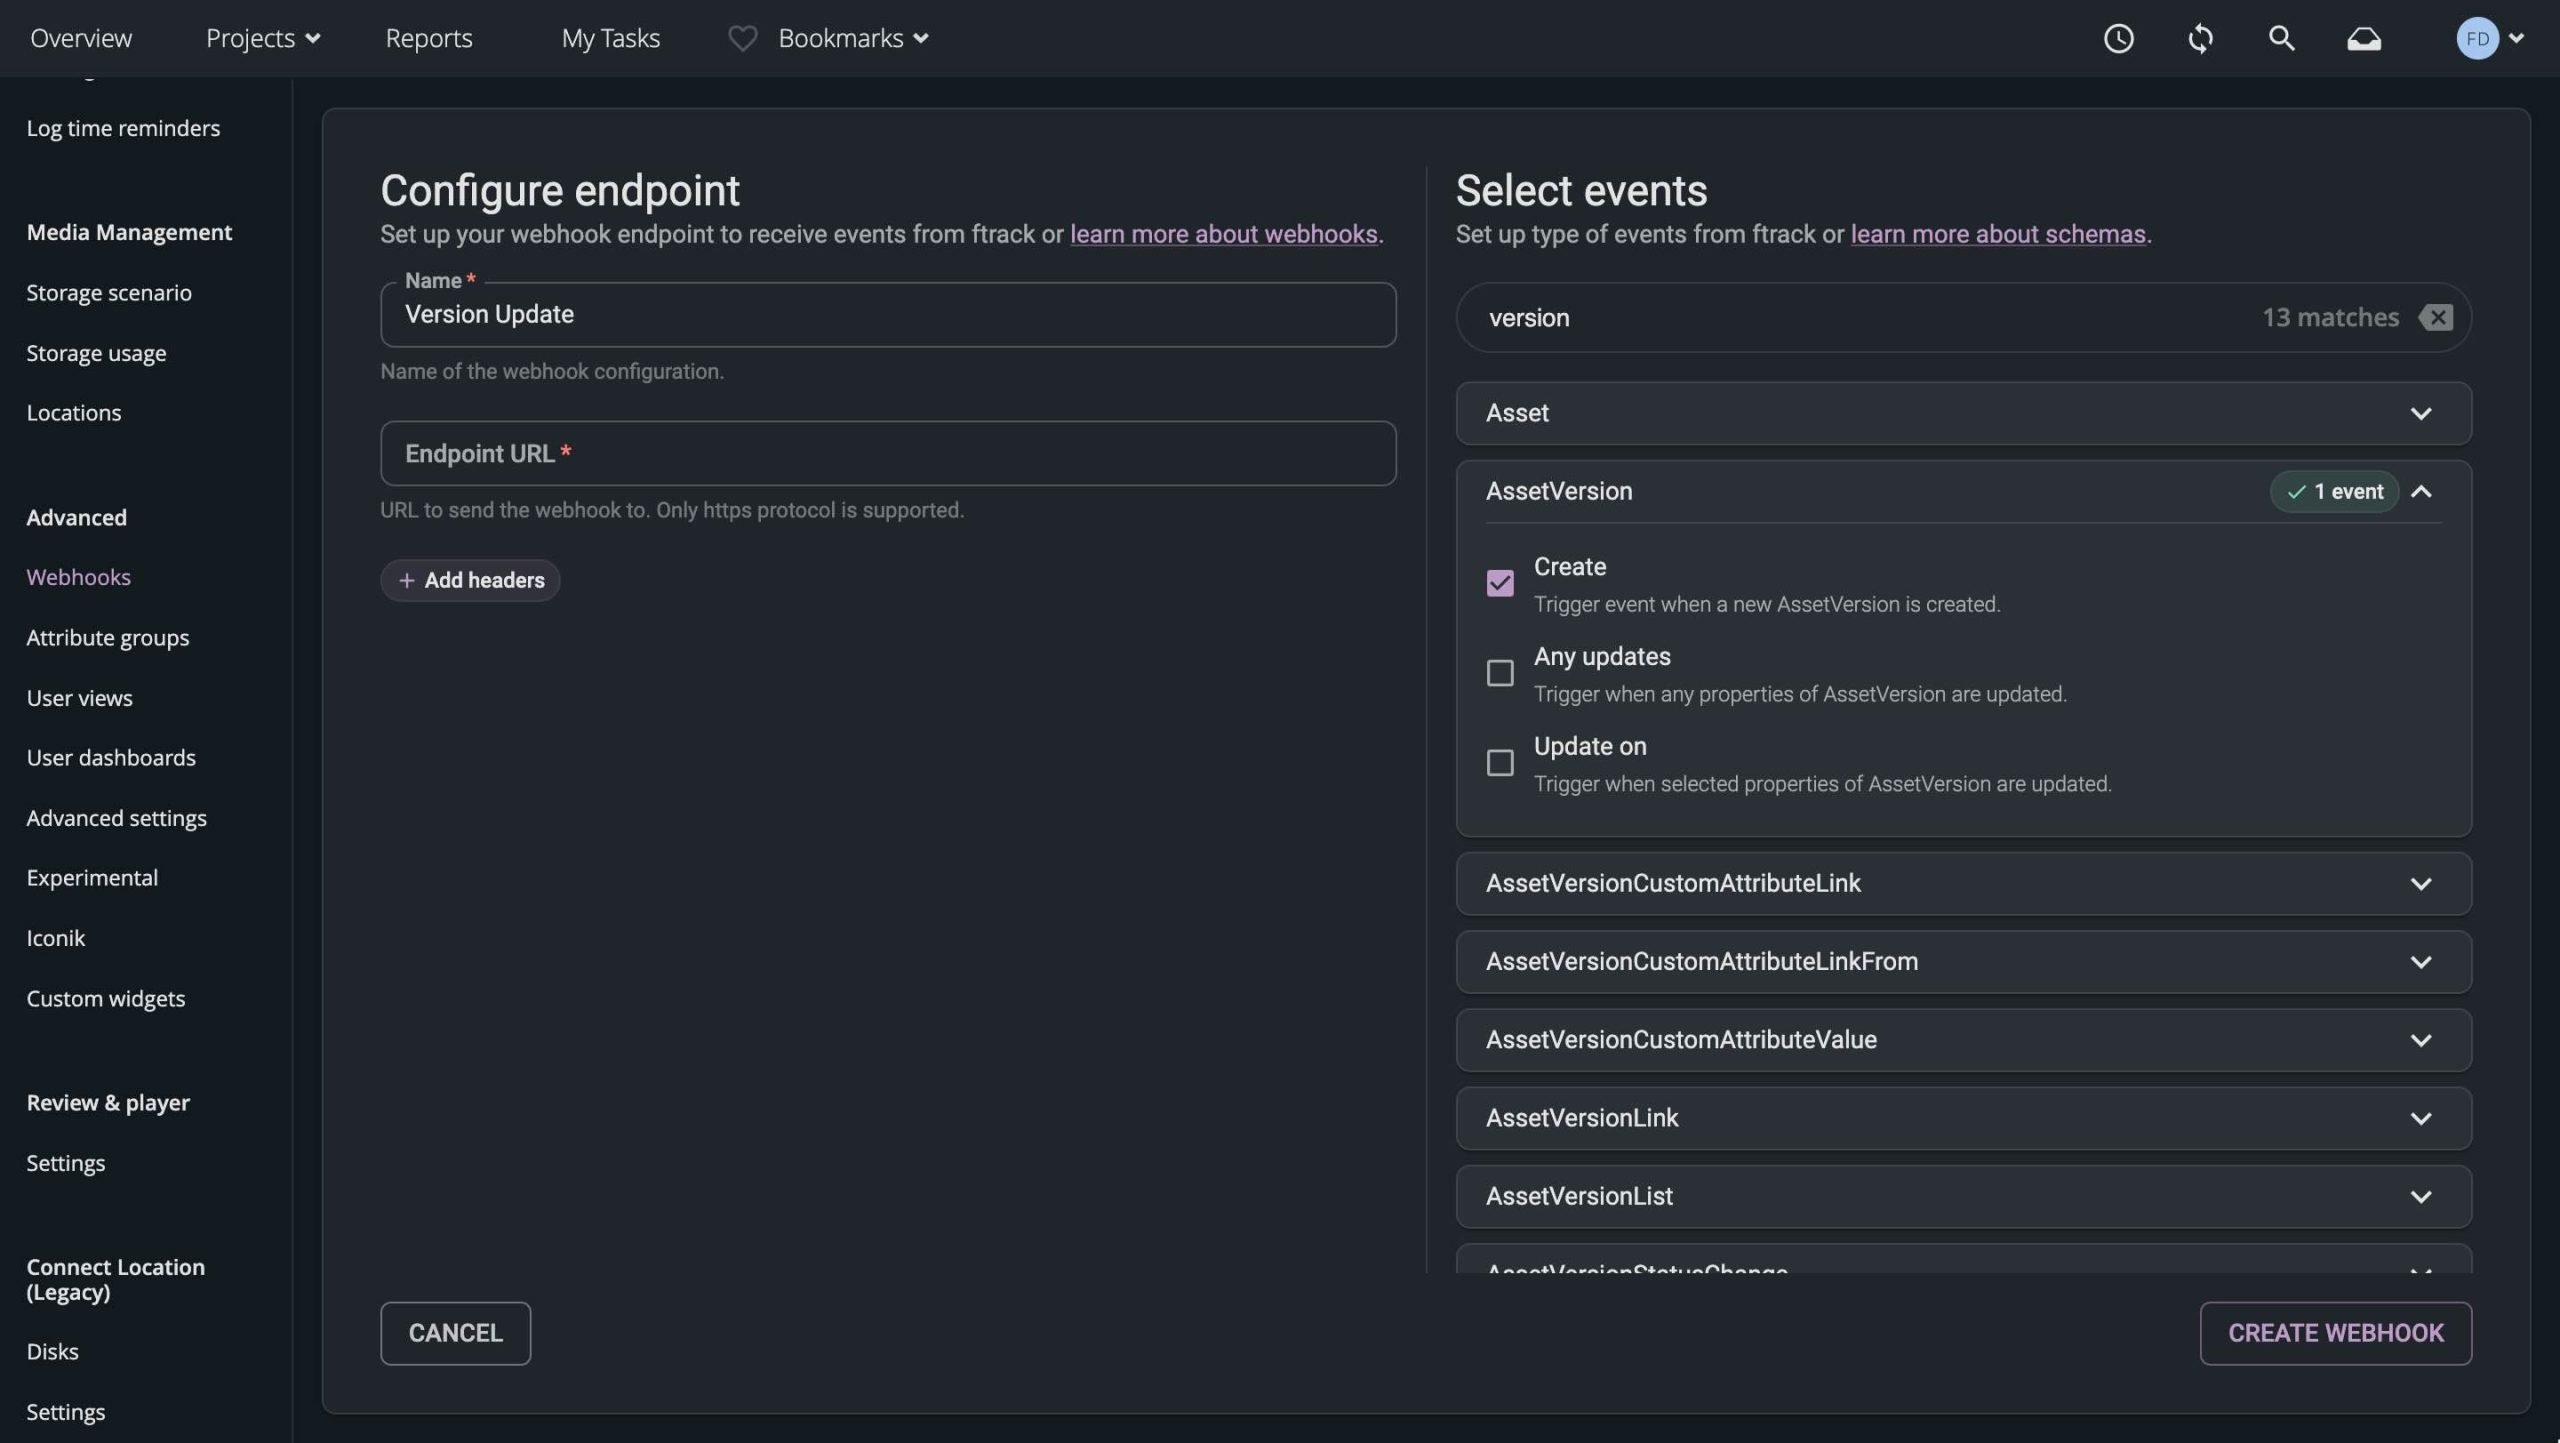Expand the Asset events section
The image size is (2560, 1443).
point(2420,413)
